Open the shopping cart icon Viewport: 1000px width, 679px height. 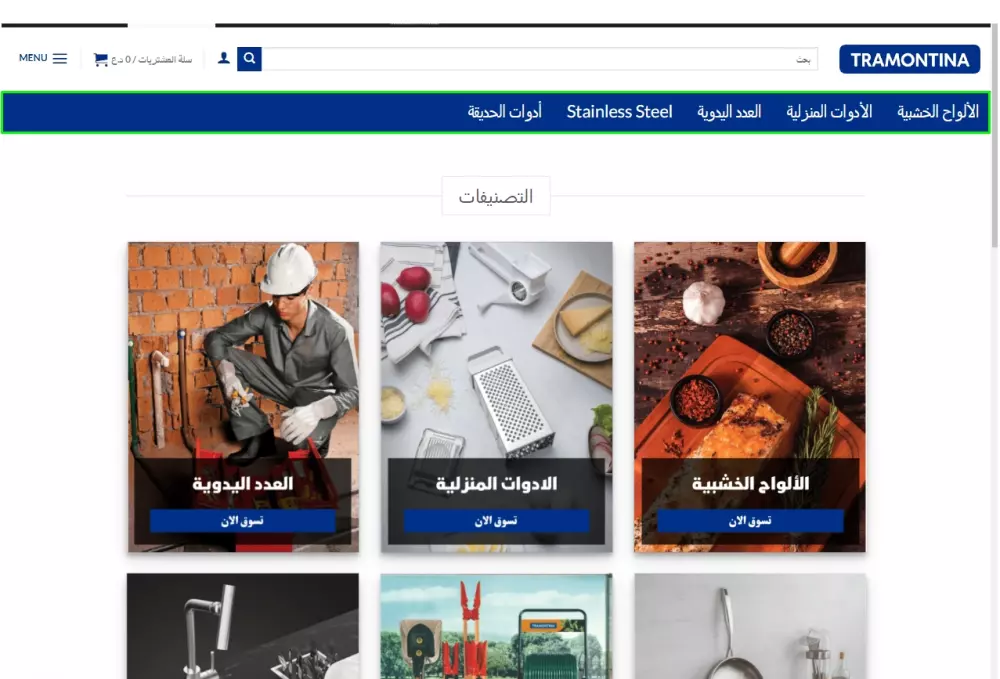click(101, 59)
